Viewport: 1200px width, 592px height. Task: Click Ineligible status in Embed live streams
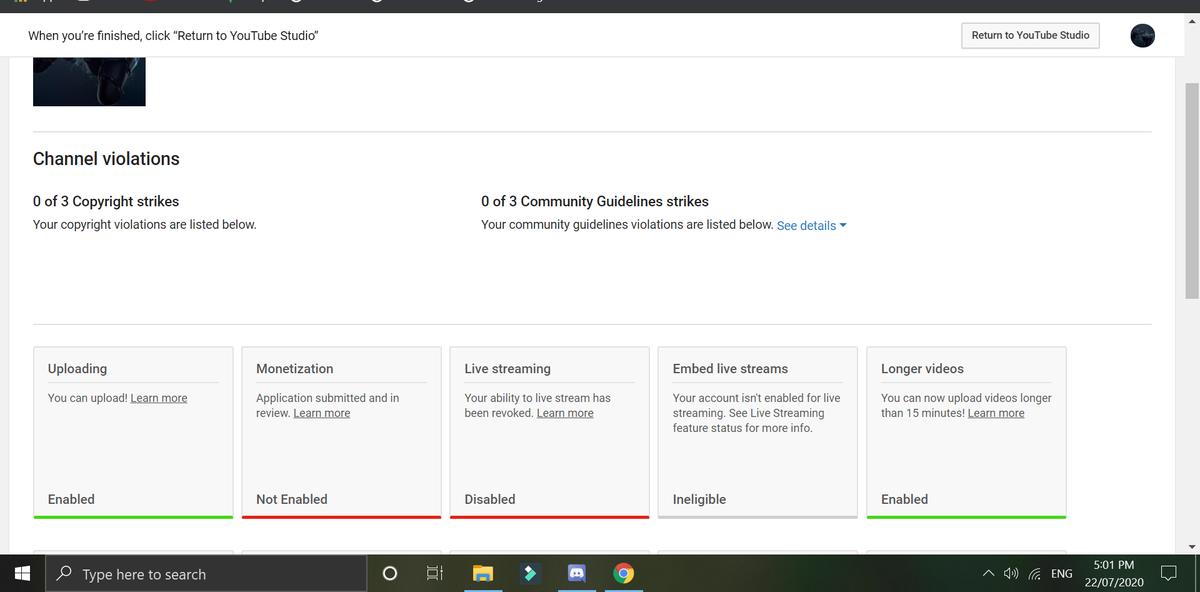coord(700,499)
